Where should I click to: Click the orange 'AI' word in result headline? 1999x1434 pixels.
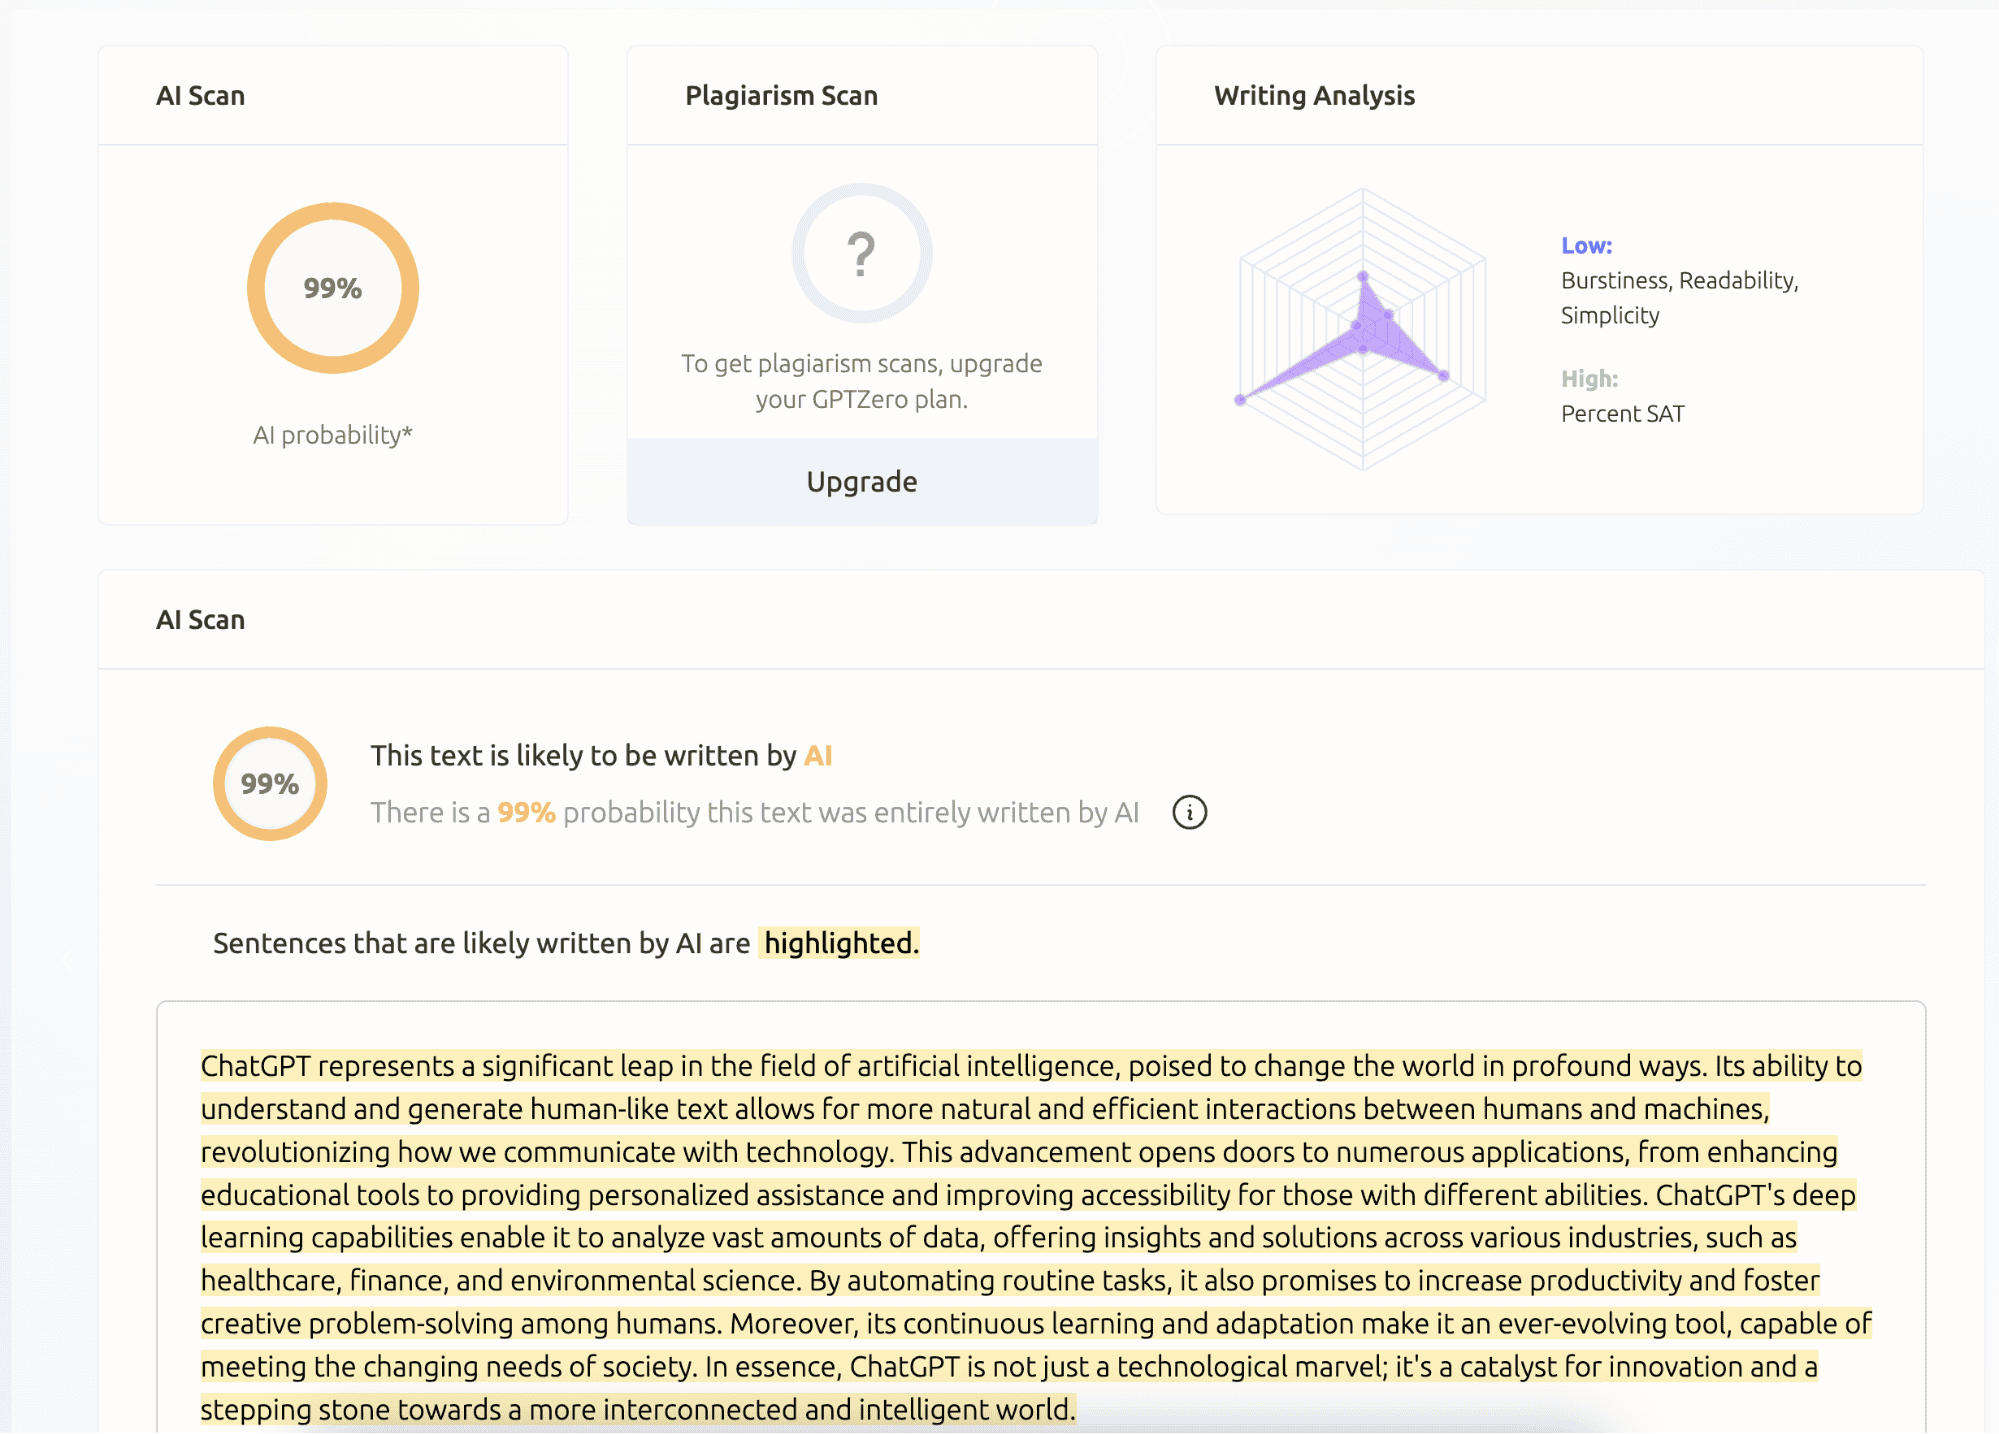[818, 756]
